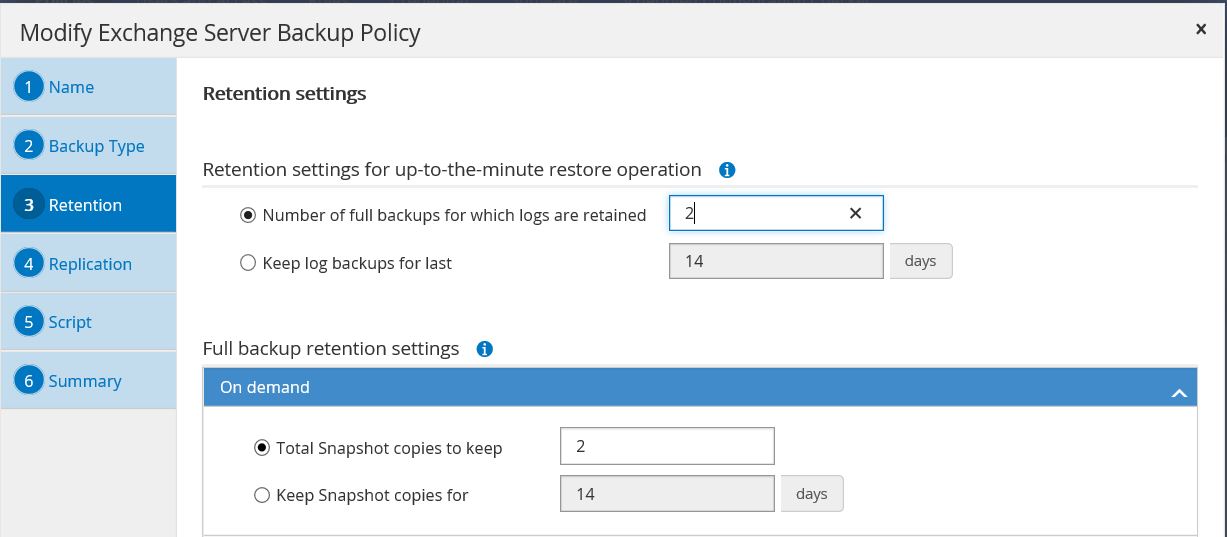Click info icon beside up-to-the-minute restore heading
Image resolution: width=1227 pixels, height=537 pixels.
click(728, 170)
